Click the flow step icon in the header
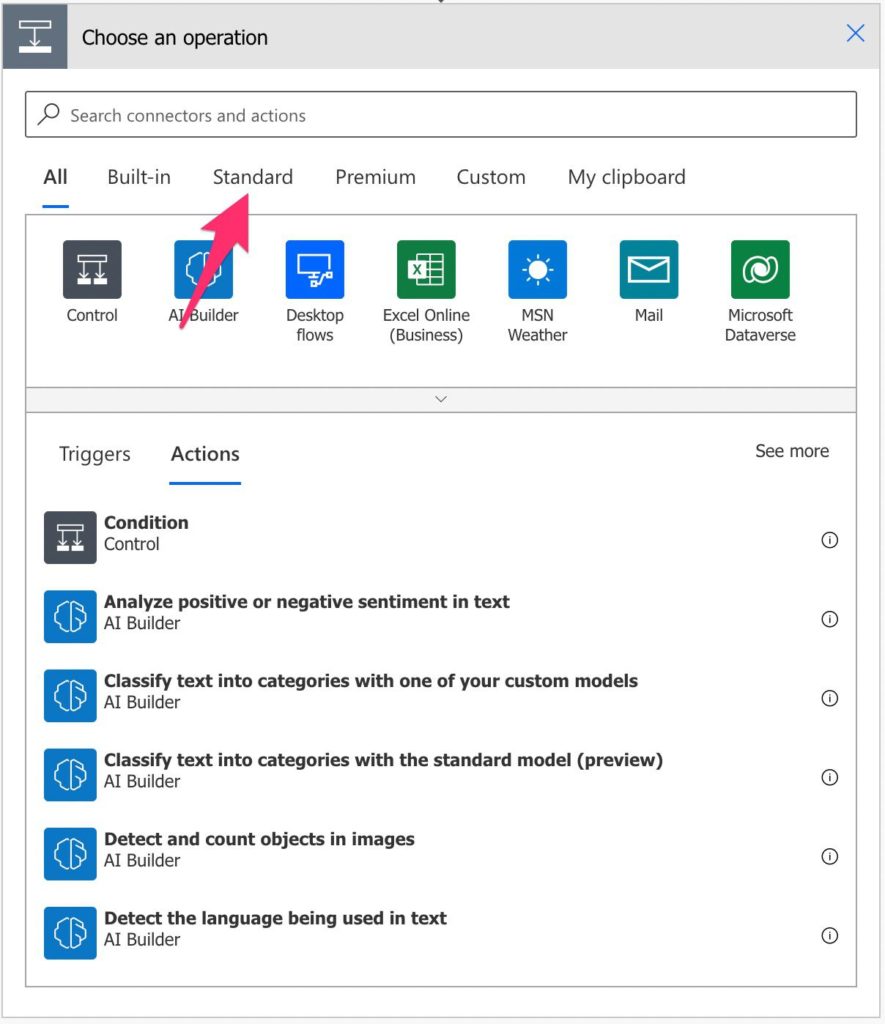Image resolution: width=885 pixels, height=1024 pixels. (x=36, y=36)
